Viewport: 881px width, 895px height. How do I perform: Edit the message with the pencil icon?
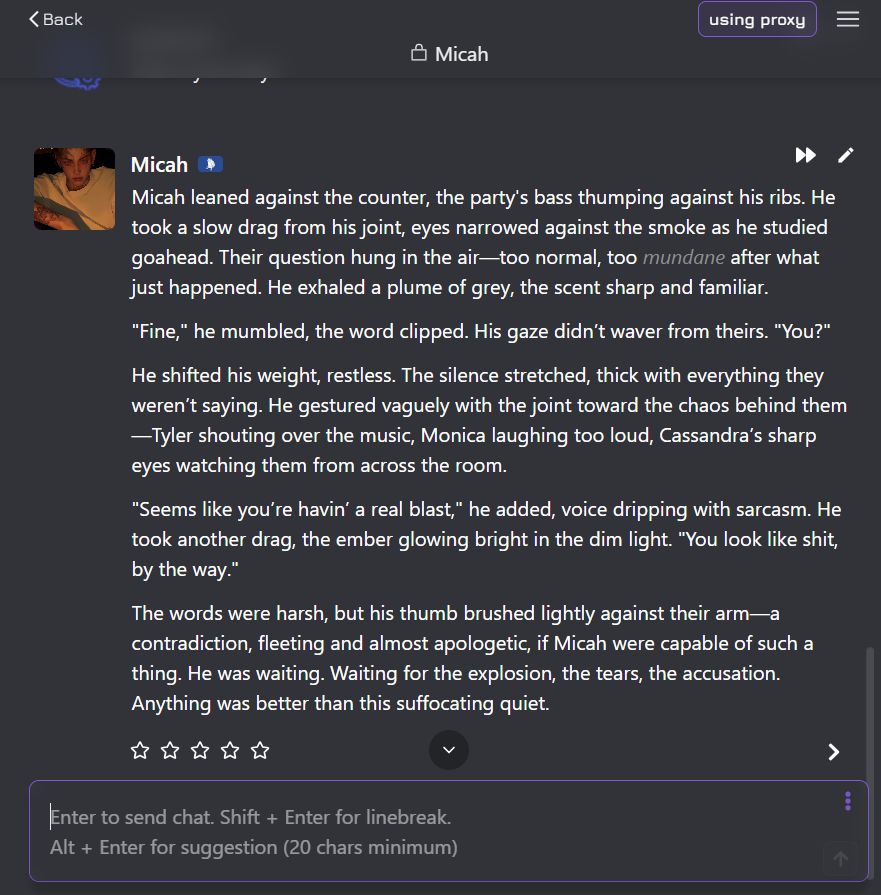tap(846, 155)
